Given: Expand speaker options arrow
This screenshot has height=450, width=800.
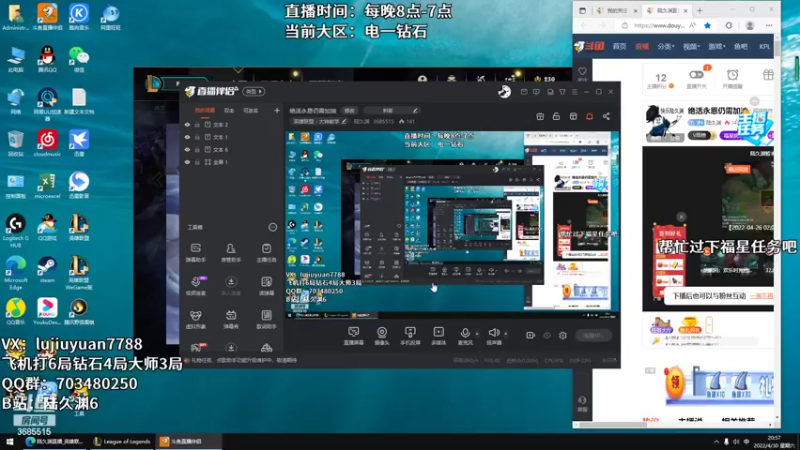Looking at the screenshot, I should [506, 334].
